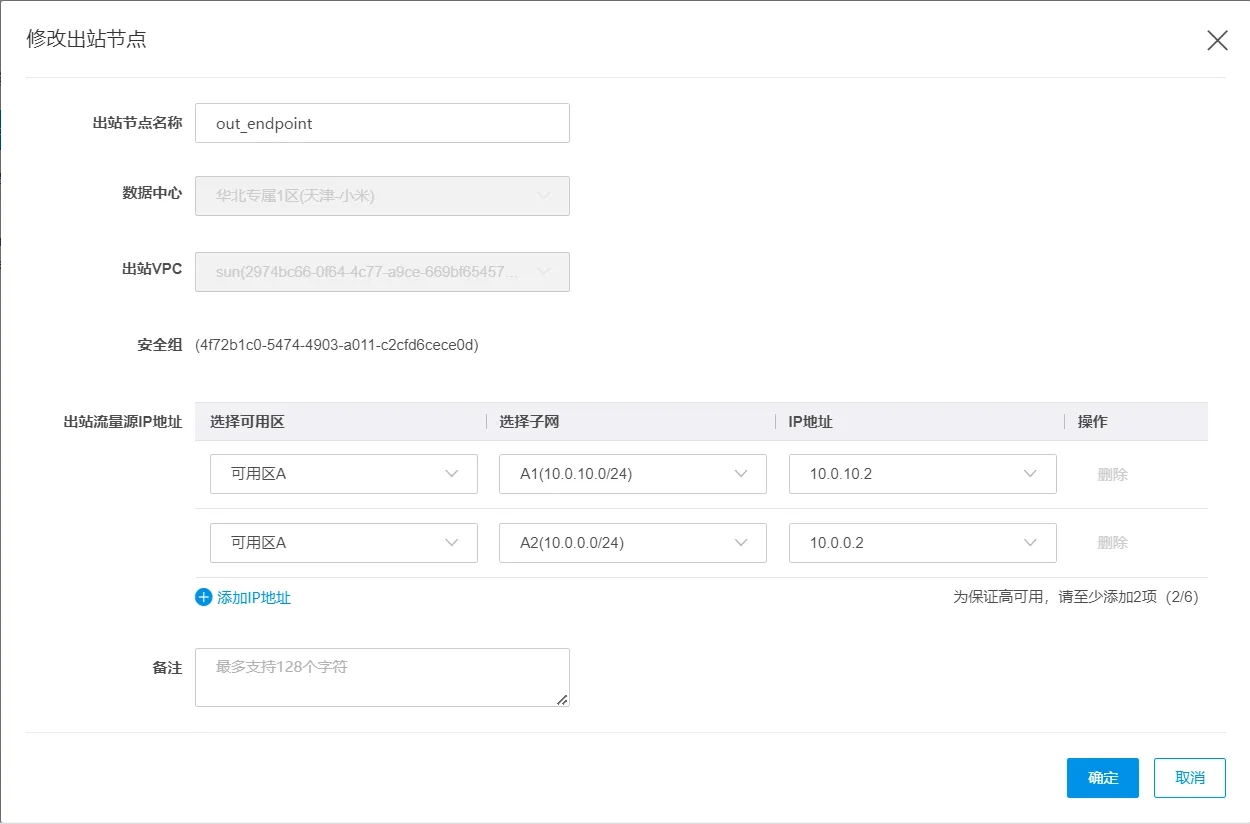This screenshot has height=824, width=1250.
Task: Open the 10.0.0.2 IP address dropdown
Action: tap(922, 543)
